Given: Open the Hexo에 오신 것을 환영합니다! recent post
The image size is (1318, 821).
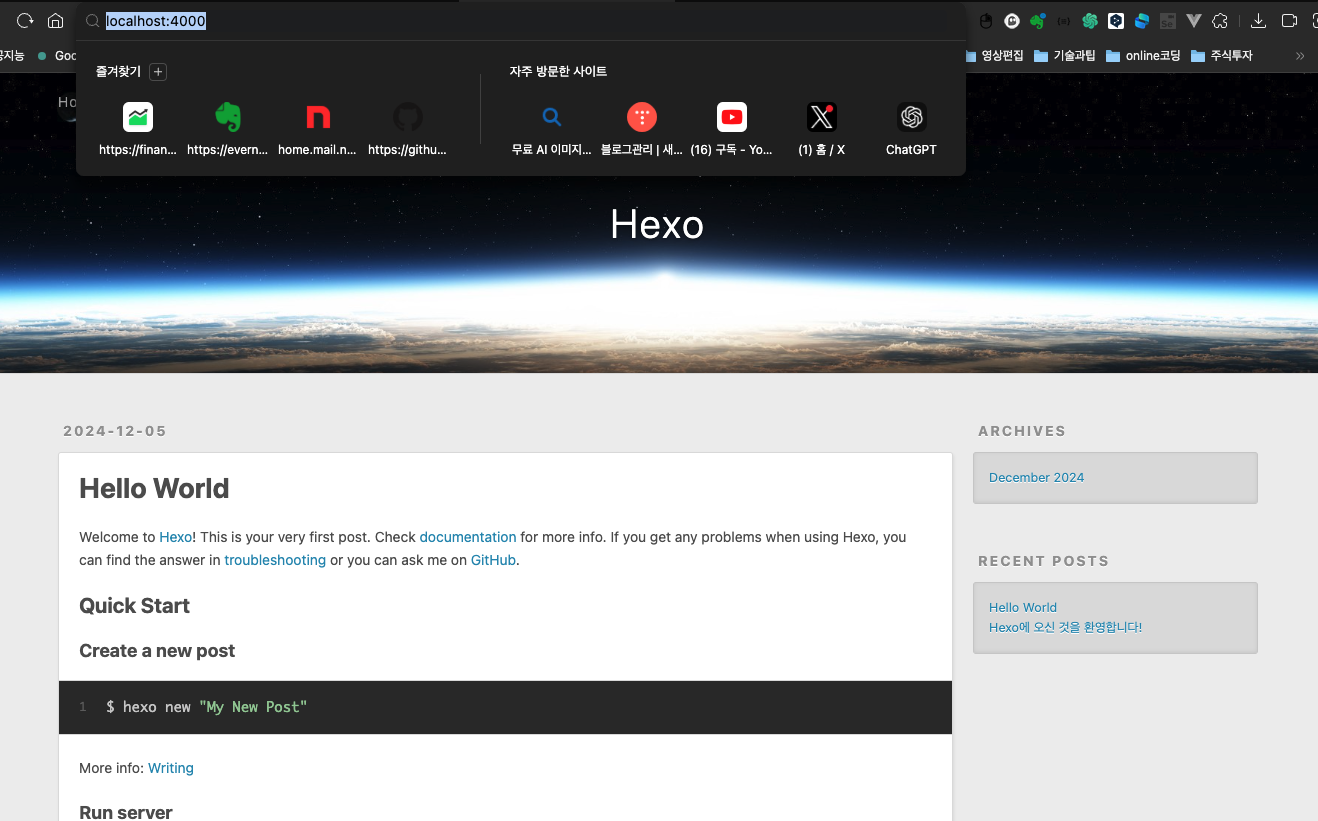Looking at the screenshot, I should pos(1065,627).
